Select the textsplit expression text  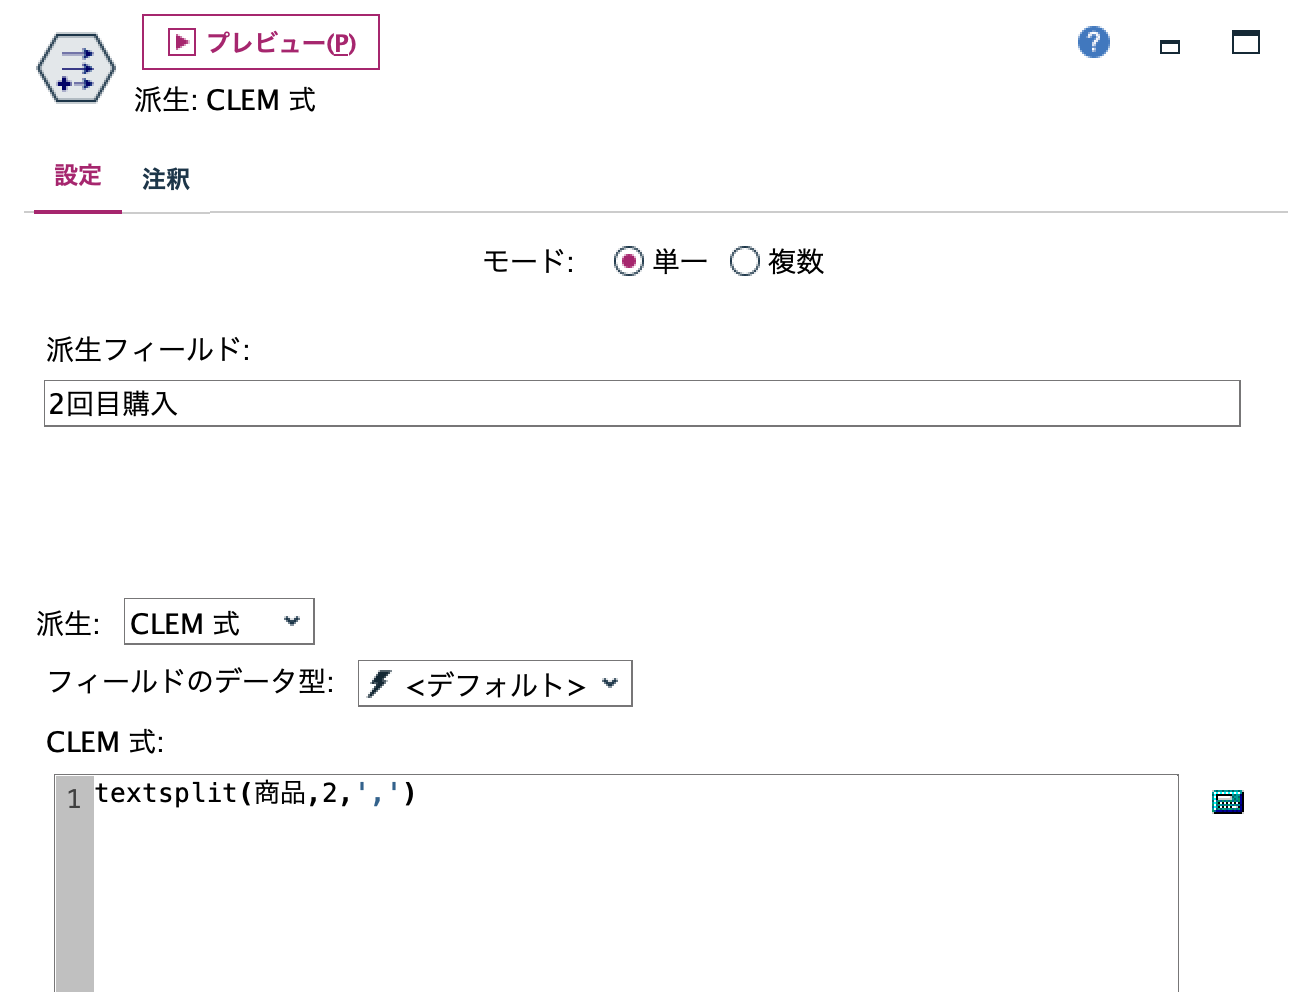255,793
